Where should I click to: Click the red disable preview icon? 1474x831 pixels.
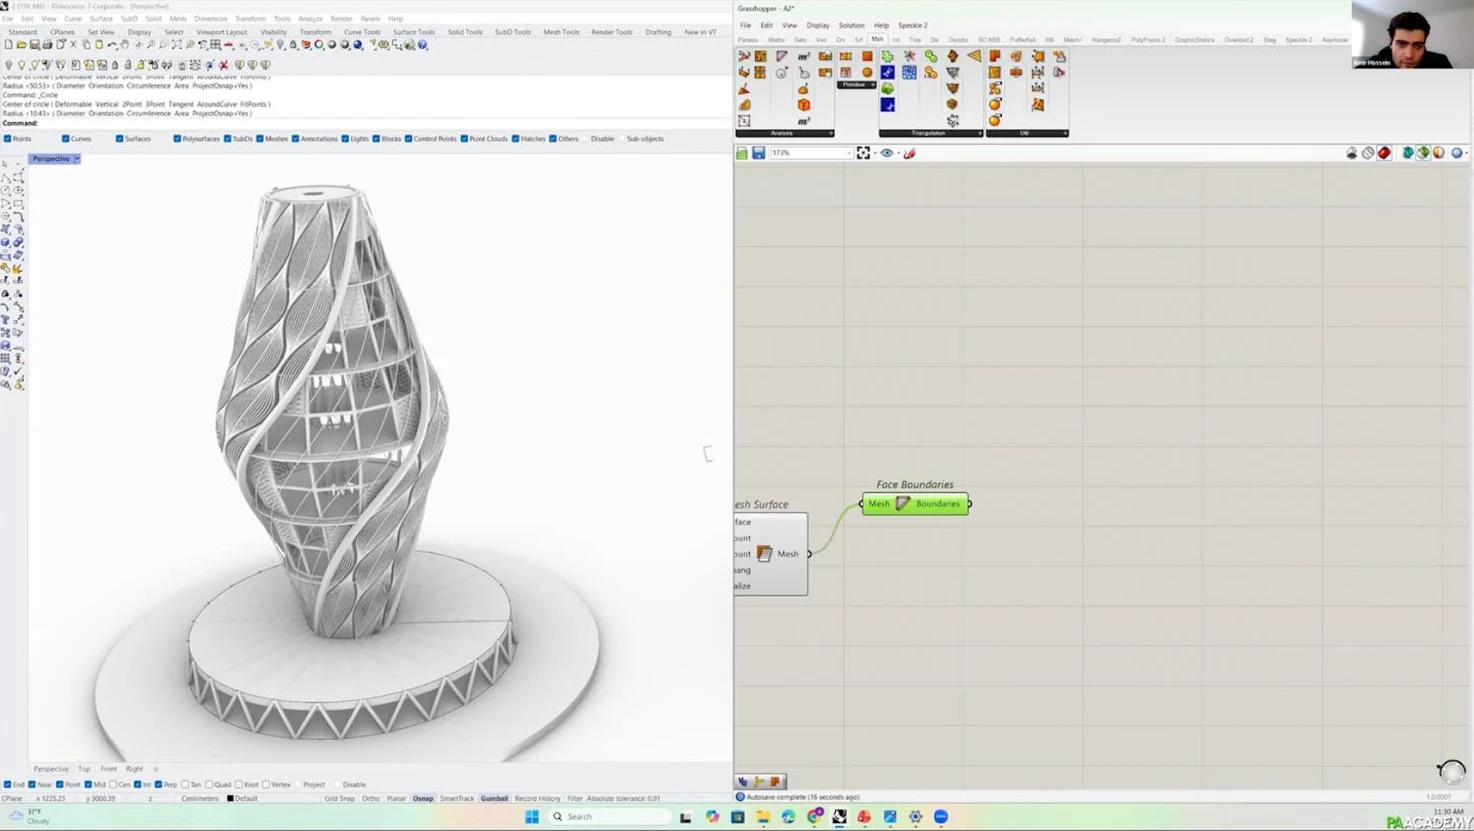[x=1384, y=153]
